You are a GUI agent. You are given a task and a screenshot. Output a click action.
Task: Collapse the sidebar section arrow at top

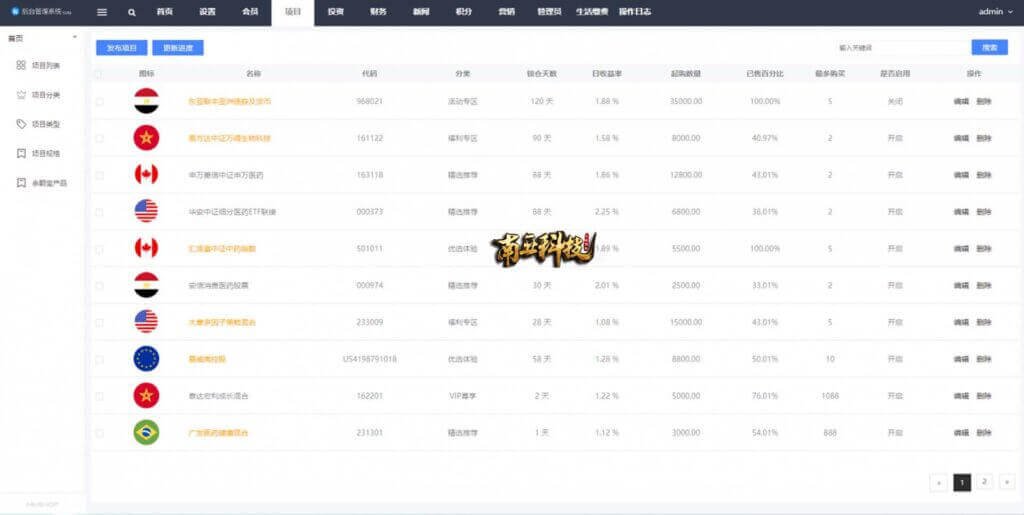(75, 38)
